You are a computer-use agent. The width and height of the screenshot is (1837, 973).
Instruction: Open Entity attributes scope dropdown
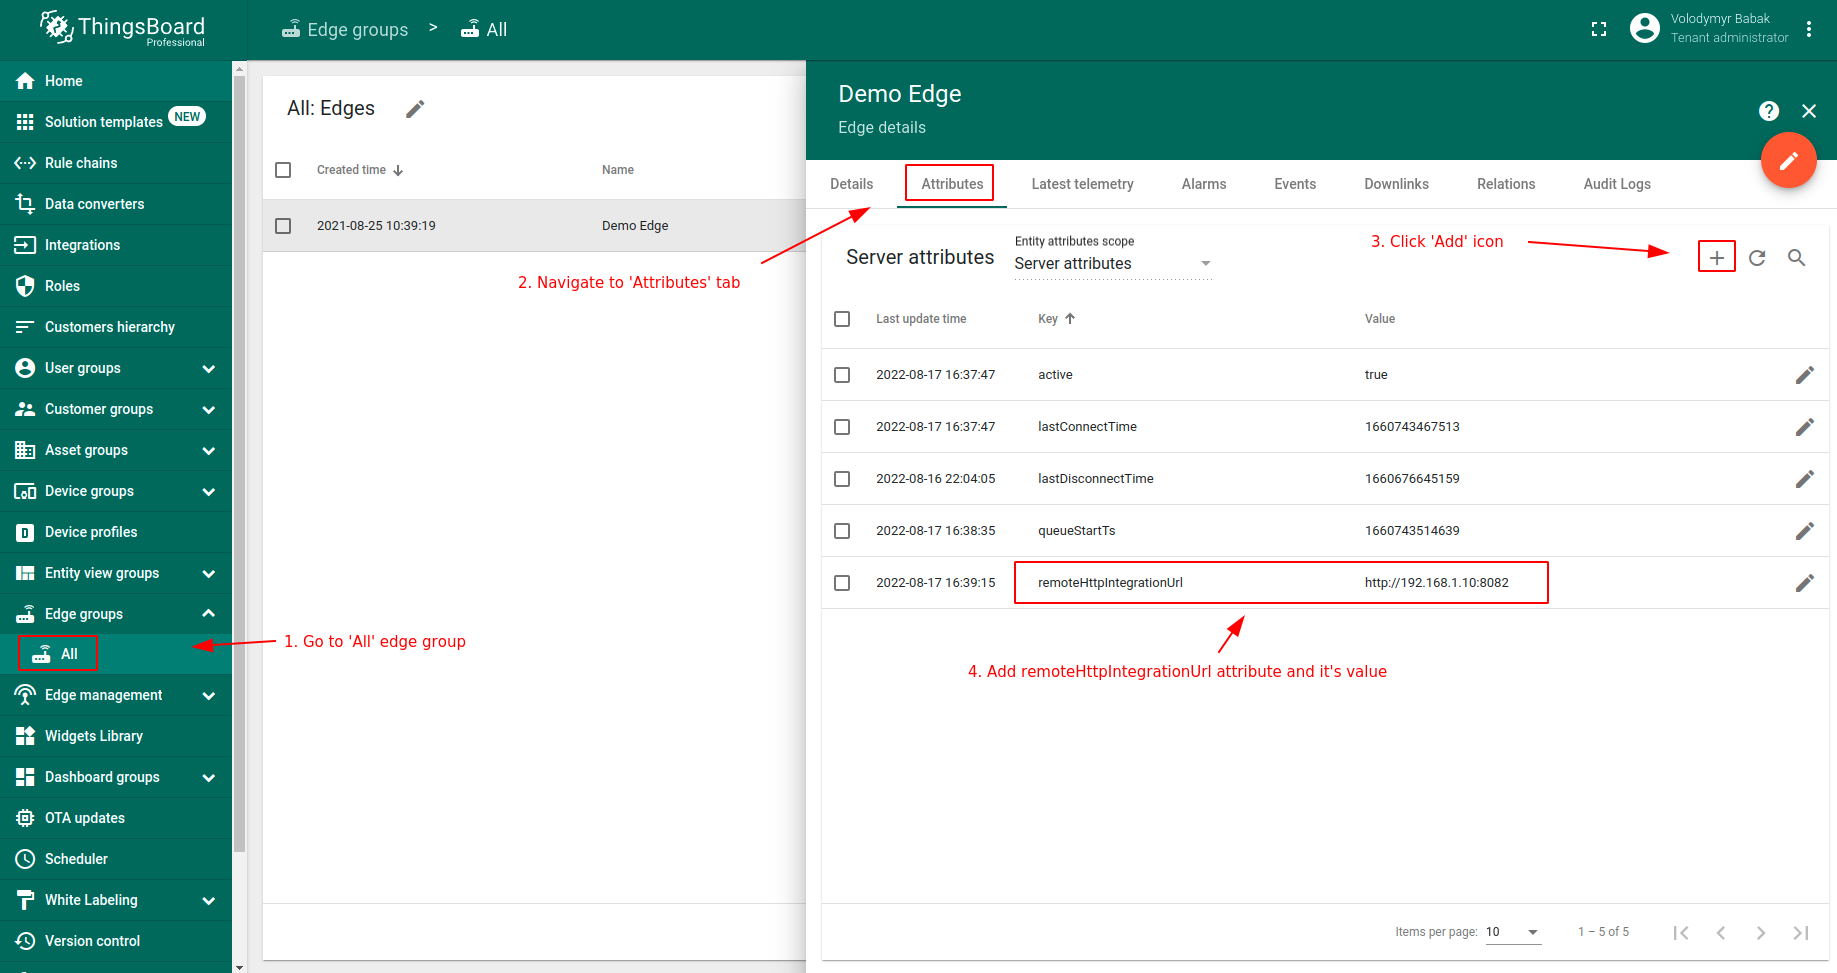click(1113, 264)
